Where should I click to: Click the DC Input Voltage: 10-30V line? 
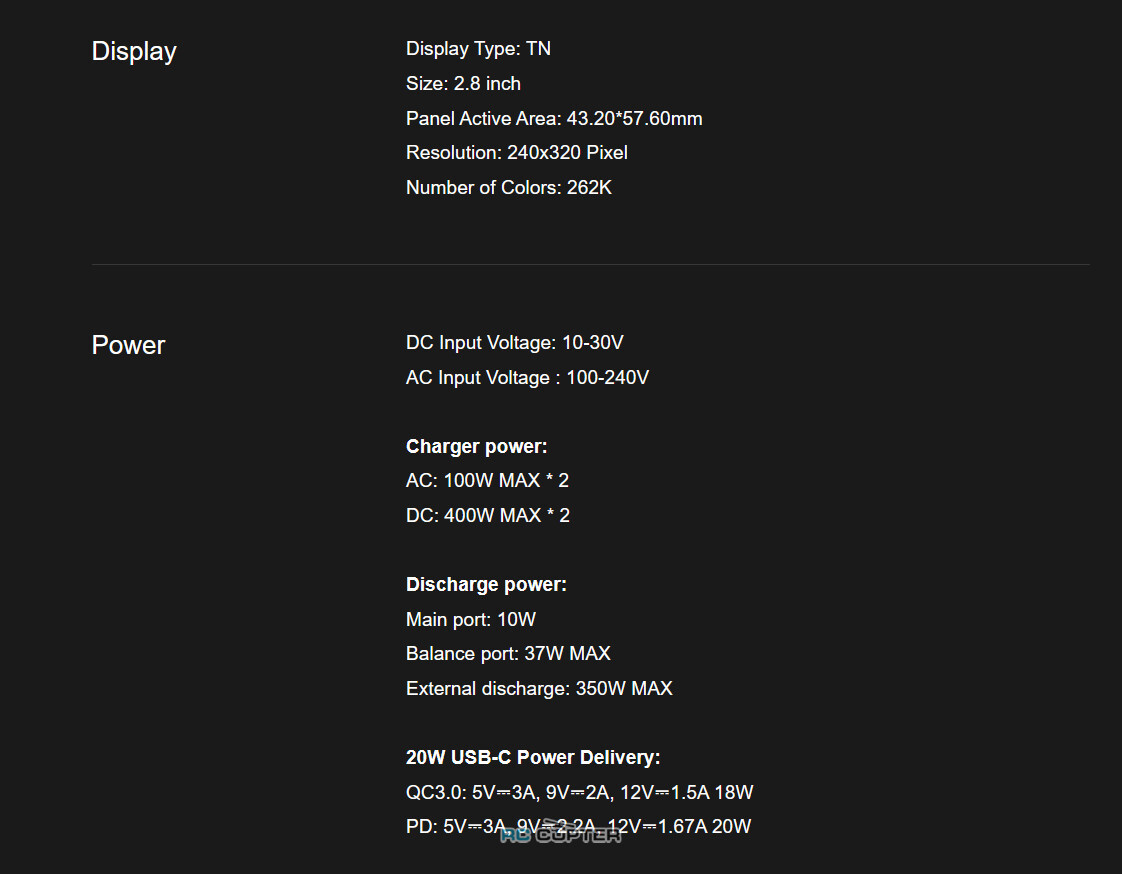click(x=514, y=343)
